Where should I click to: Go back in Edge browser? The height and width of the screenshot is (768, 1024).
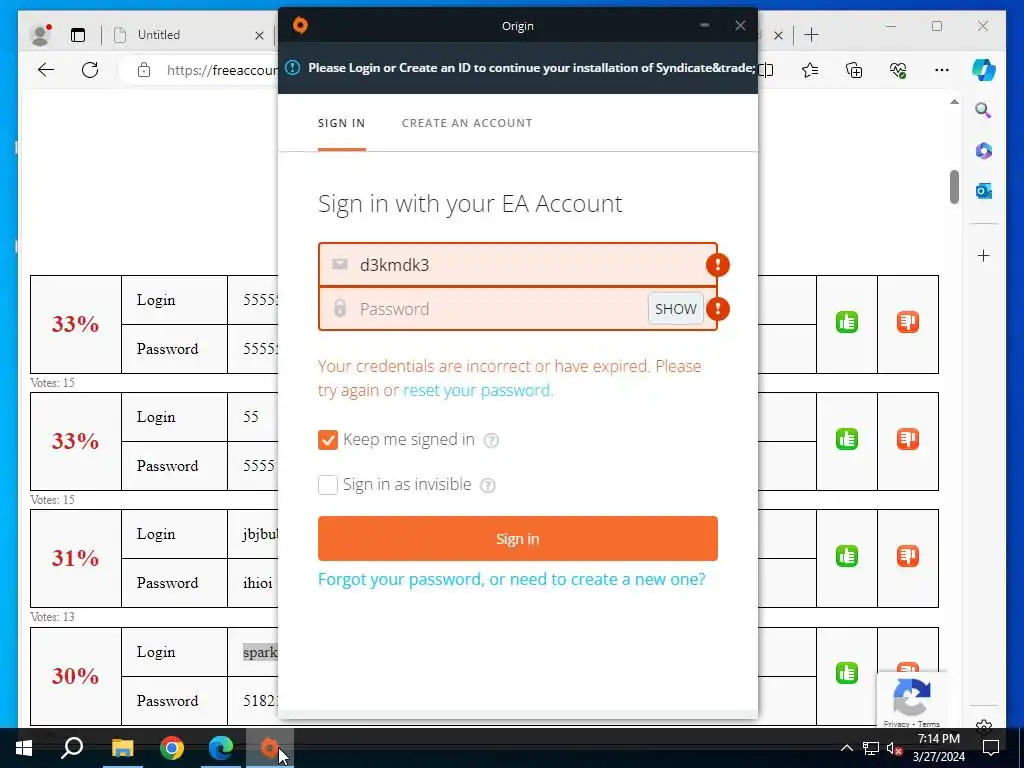(46, 70)
